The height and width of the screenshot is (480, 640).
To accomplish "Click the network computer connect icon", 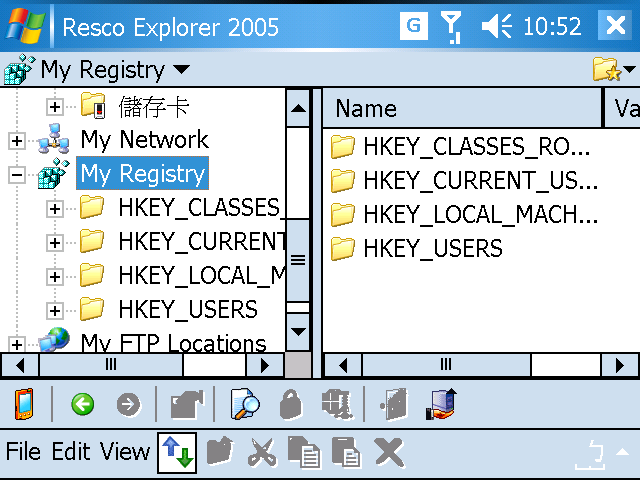I will [441, 404].
